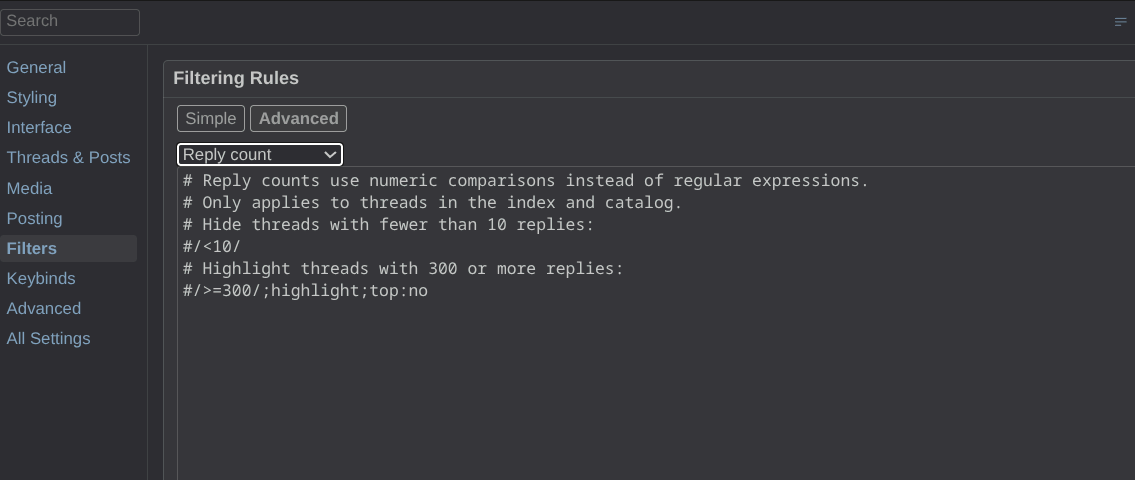Open the Posting settings
Viewport: 1135px width, 480px height.
(x=34, y=219)
